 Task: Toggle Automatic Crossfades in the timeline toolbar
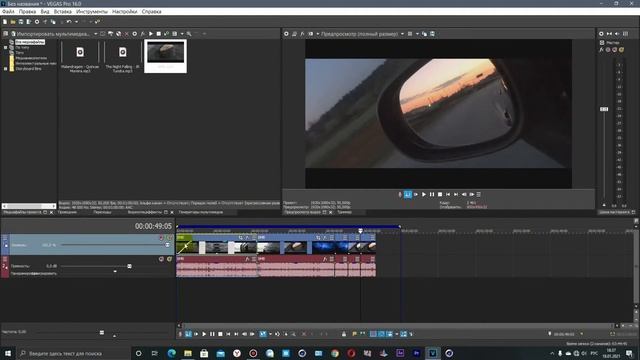381,334
